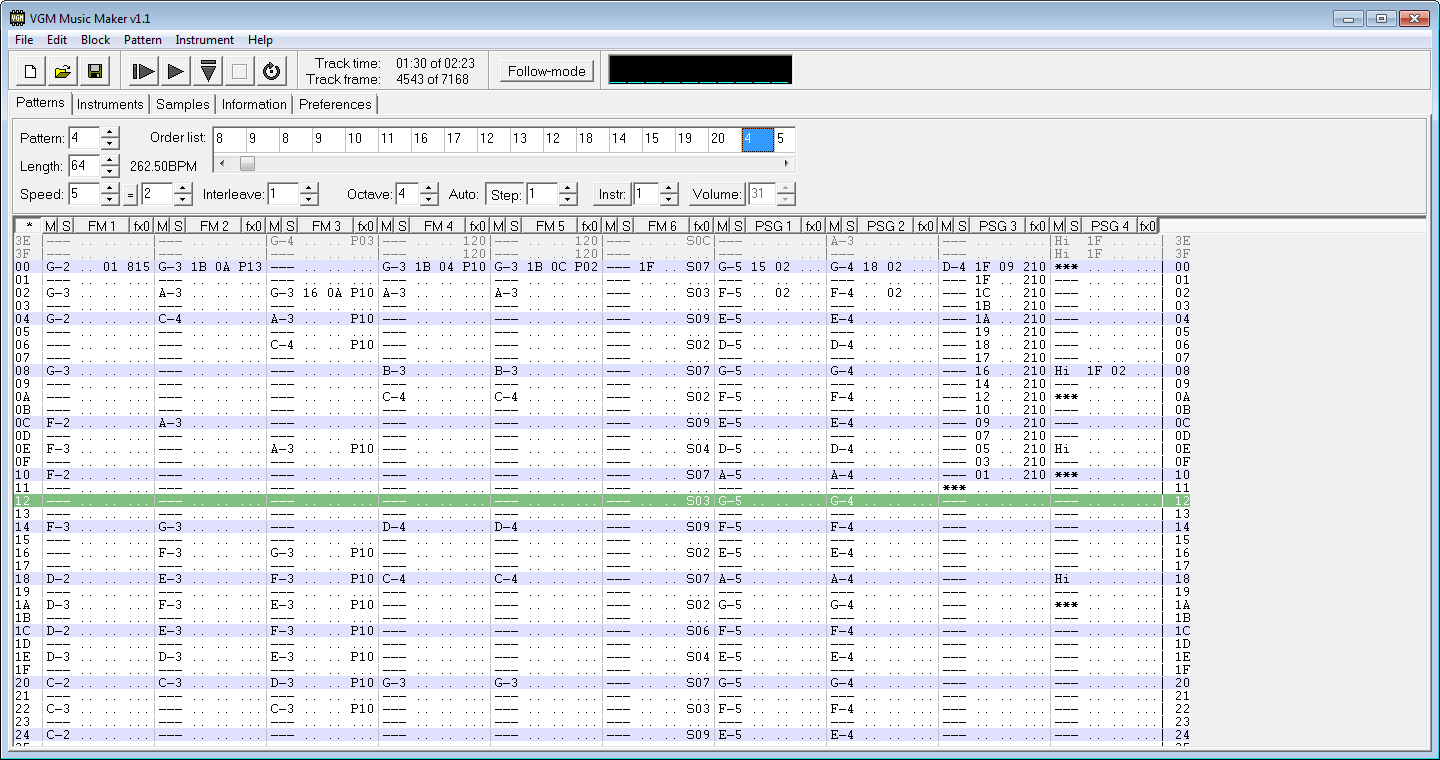The height and width of the screenshot is (760, 1440).
Task: Decrease the Octave value stepper
Action: 429,200
